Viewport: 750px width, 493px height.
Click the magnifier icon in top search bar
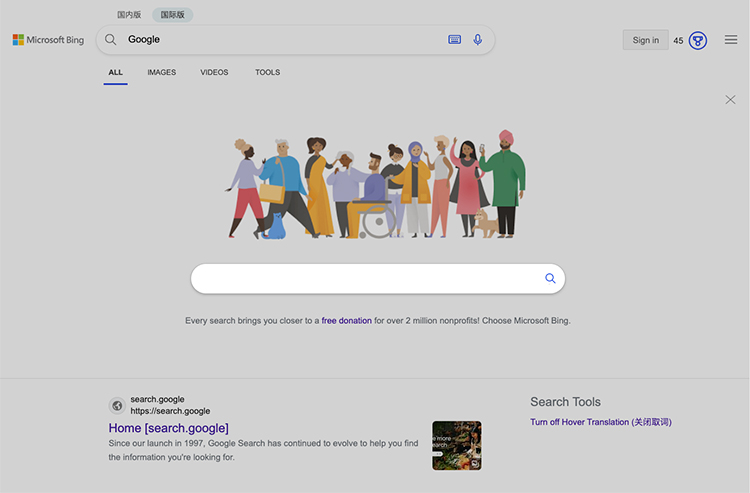pyautogui.click(x=110, y=40)
